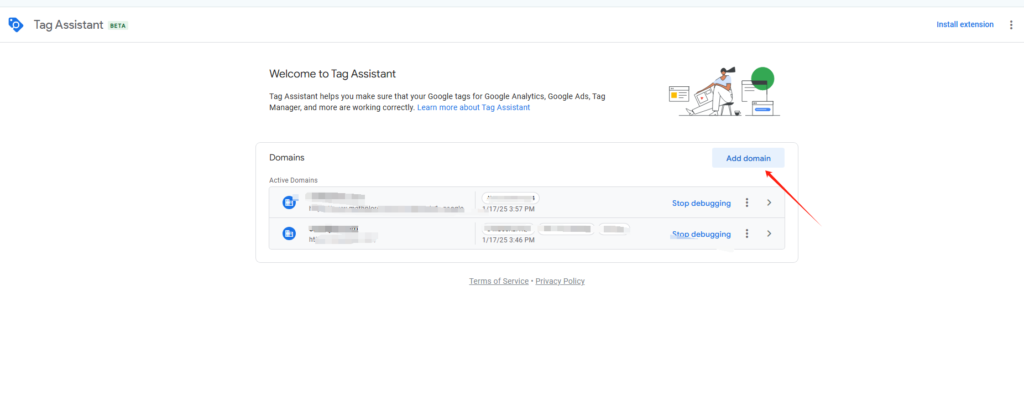Click the tag chip above 1/17/25 3:57 PM
1024x410 pixels.
(510, 198)
